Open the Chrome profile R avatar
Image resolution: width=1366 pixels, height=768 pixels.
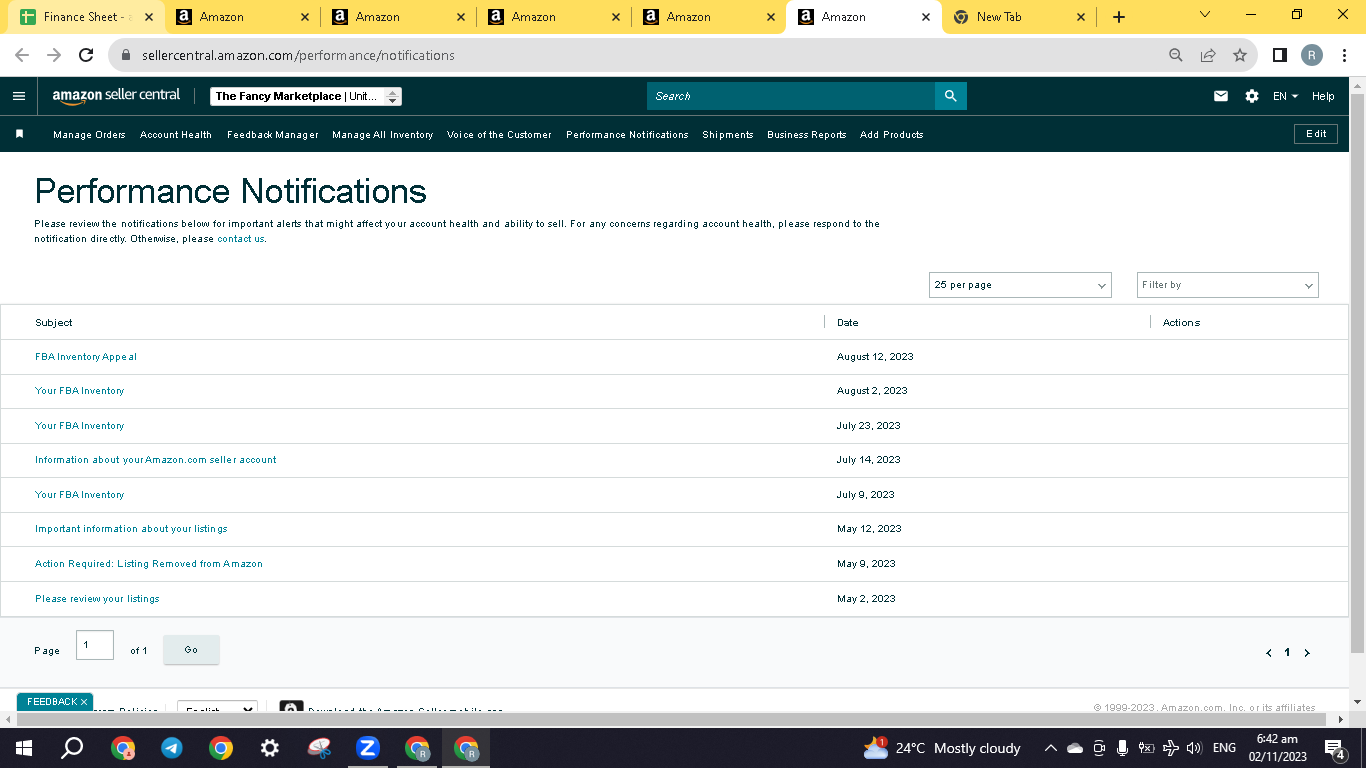[1312, 55]
